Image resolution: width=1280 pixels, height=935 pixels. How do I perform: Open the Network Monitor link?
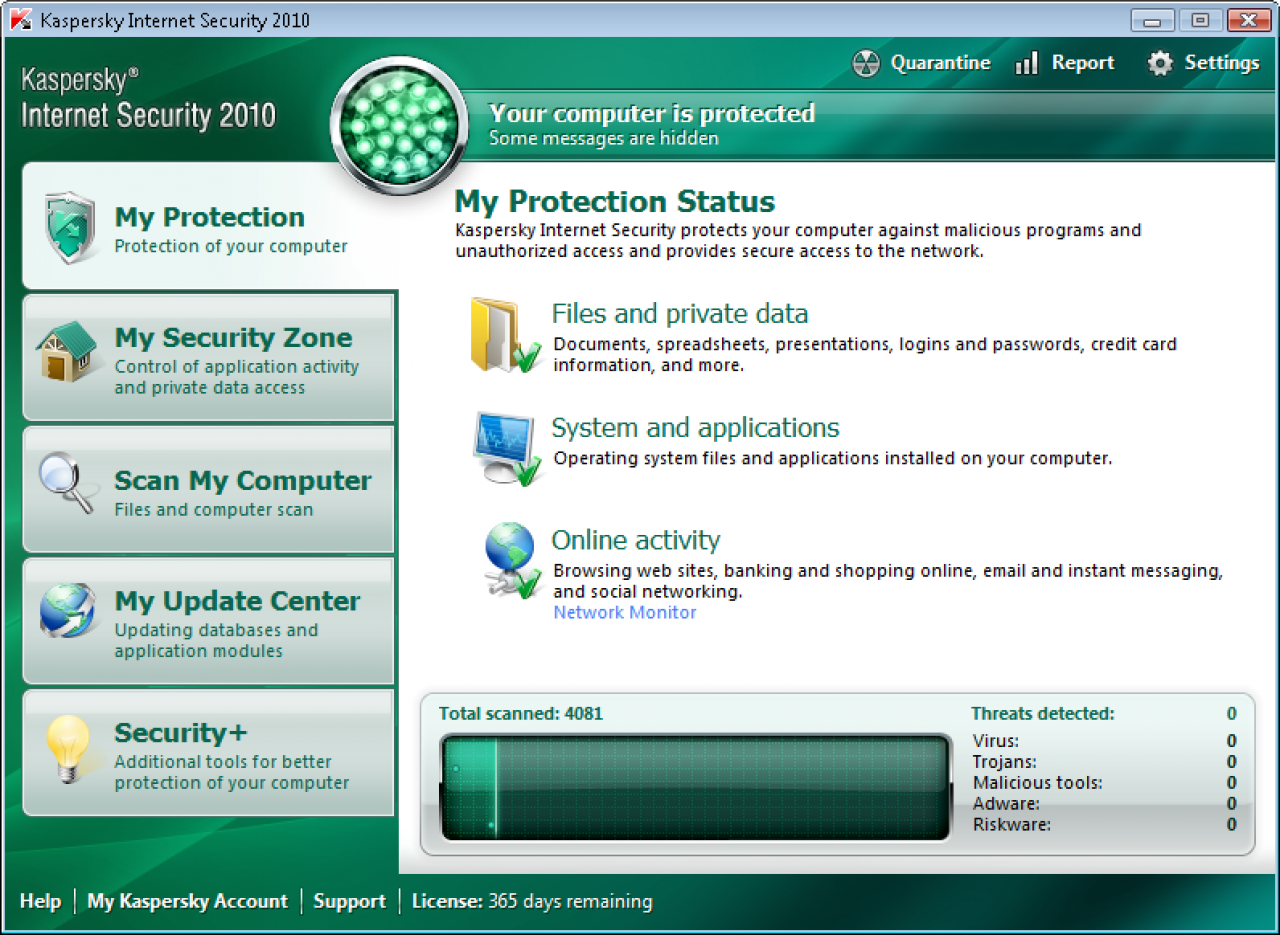click(625, 612)
